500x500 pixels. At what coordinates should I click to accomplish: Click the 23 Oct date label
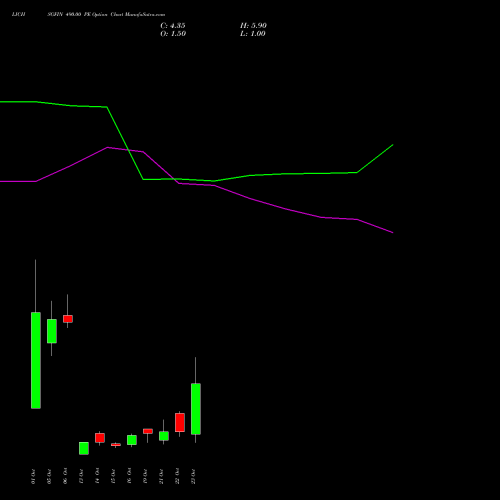click(x=193, y=477)
